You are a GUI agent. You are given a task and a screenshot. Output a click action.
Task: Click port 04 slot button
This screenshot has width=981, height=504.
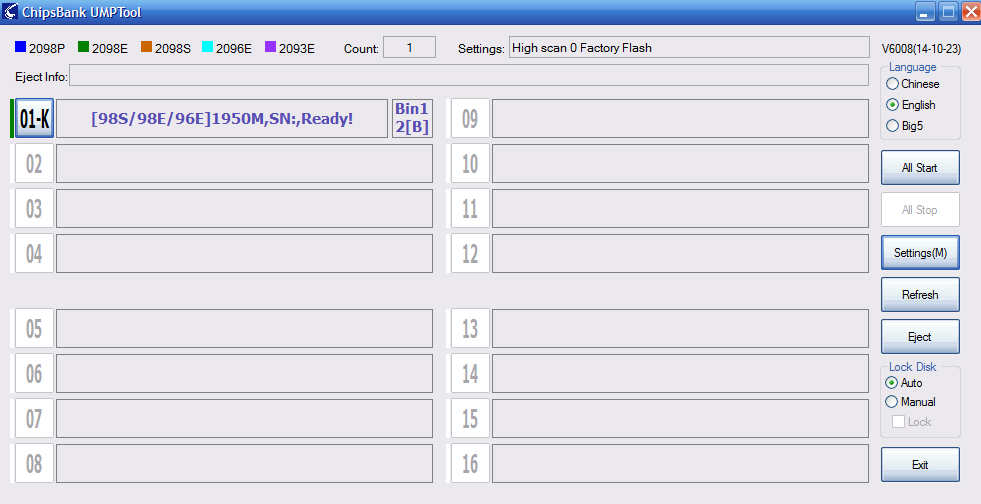(x=34, y=254)
